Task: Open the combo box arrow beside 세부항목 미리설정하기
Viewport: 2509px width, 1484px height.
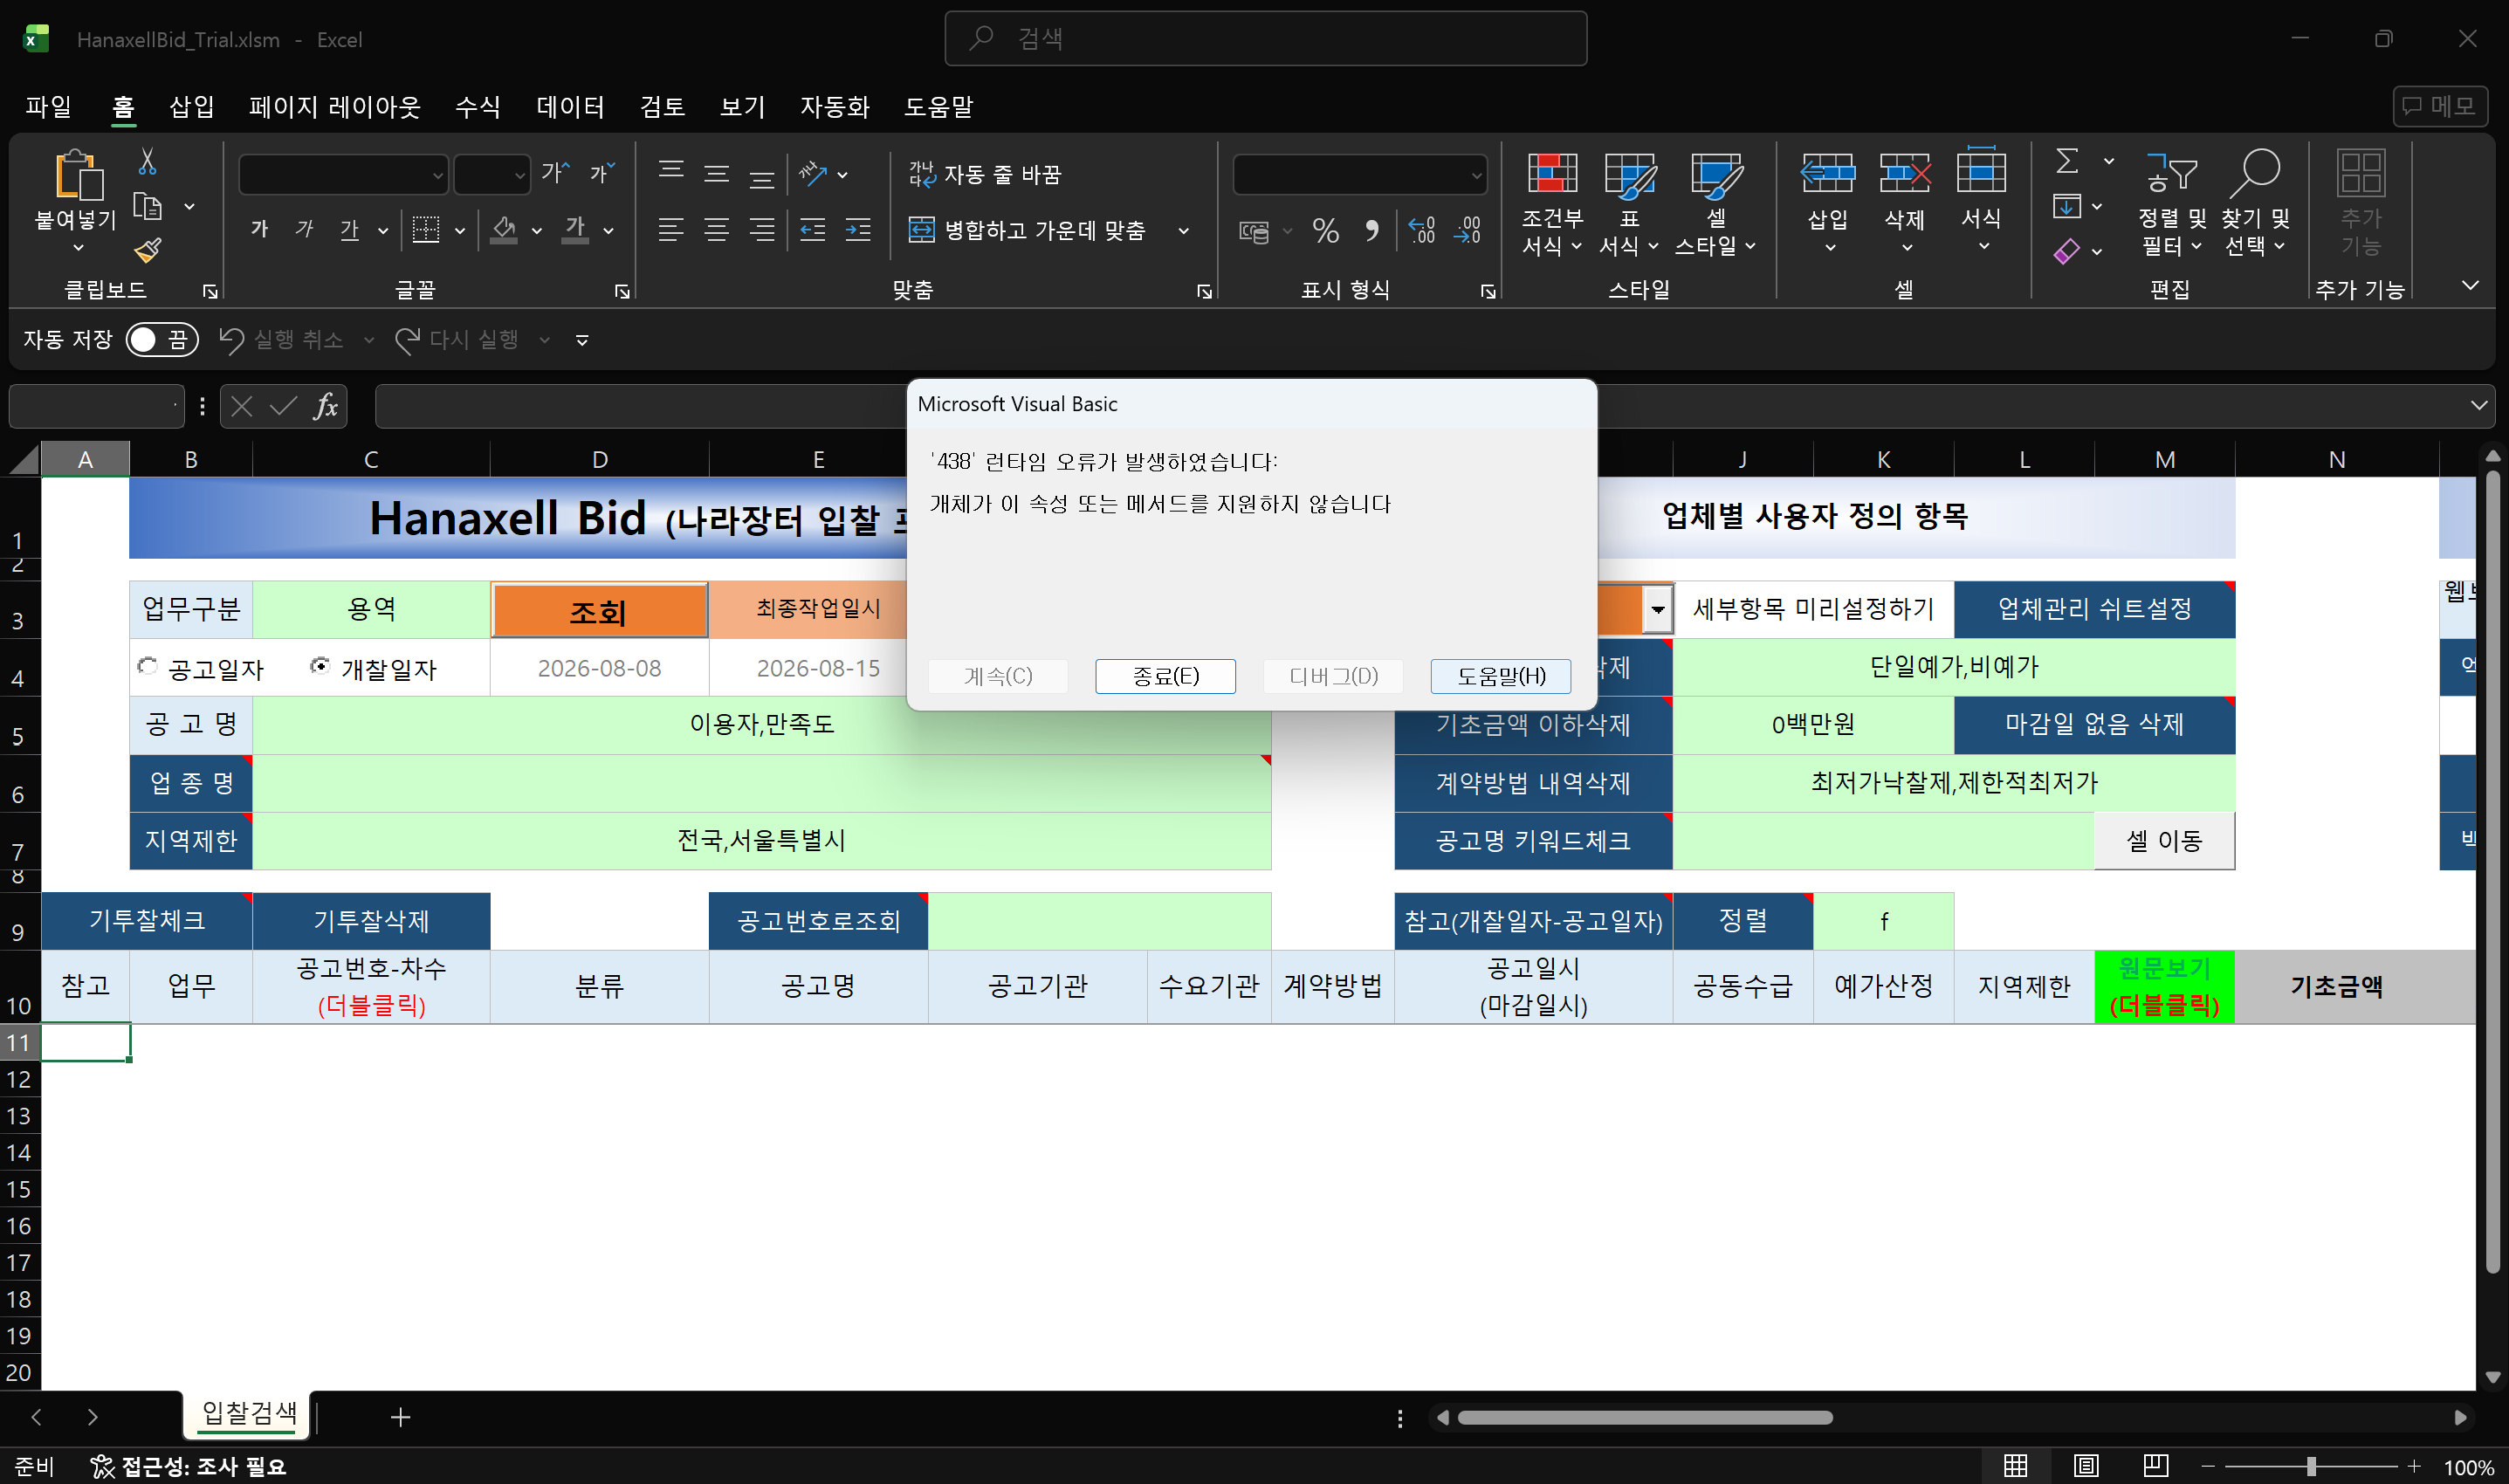Action: 1658,609
